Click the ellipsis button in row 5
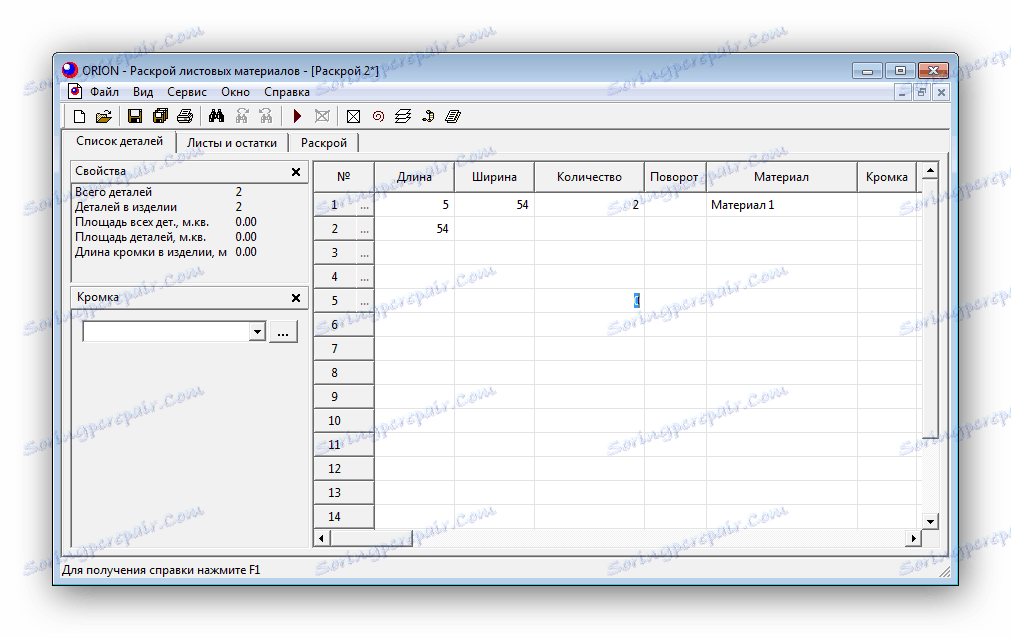1011x638 pixels. point(365,301)
